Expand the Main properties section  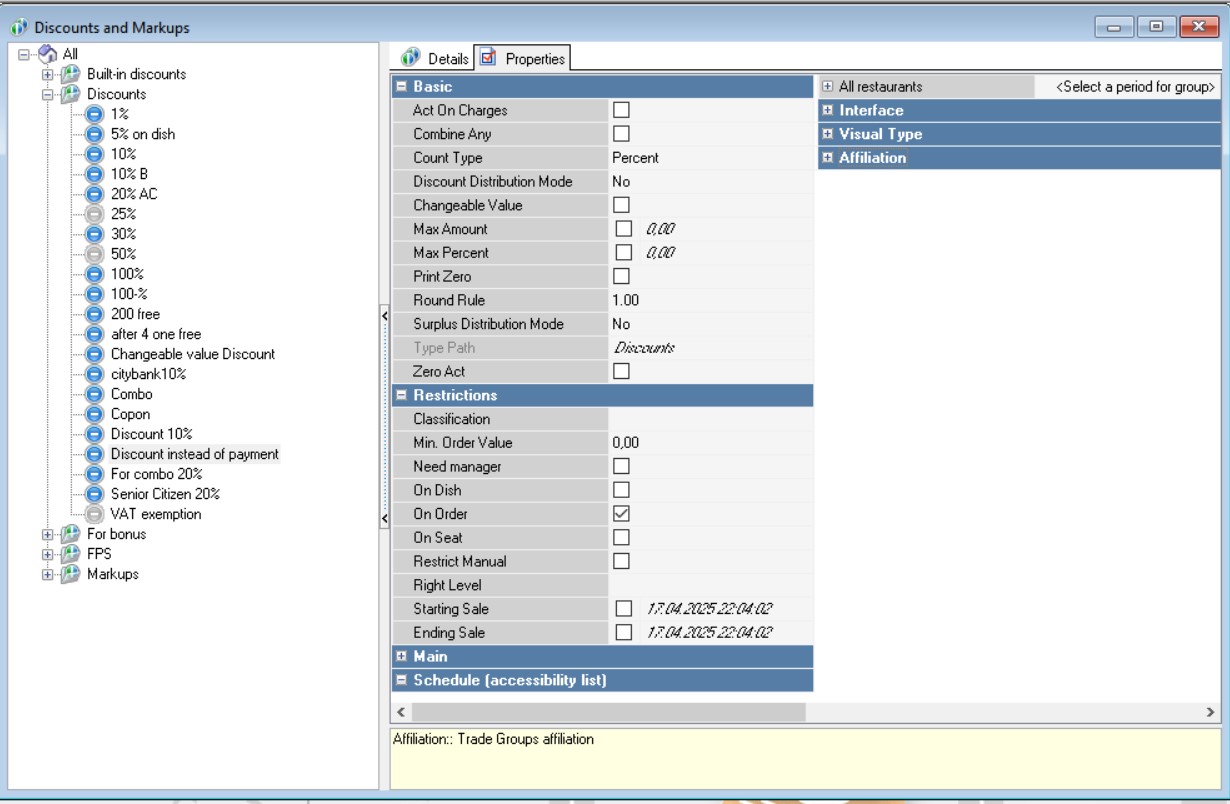(401, 657)
